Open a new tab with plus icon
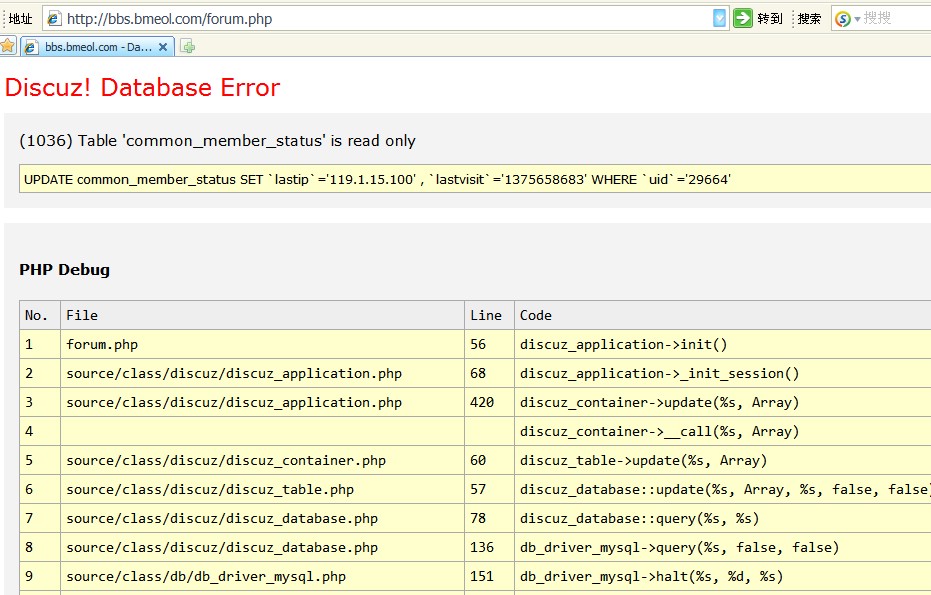This screenshot has height=595, width=931. click(188, 46)
